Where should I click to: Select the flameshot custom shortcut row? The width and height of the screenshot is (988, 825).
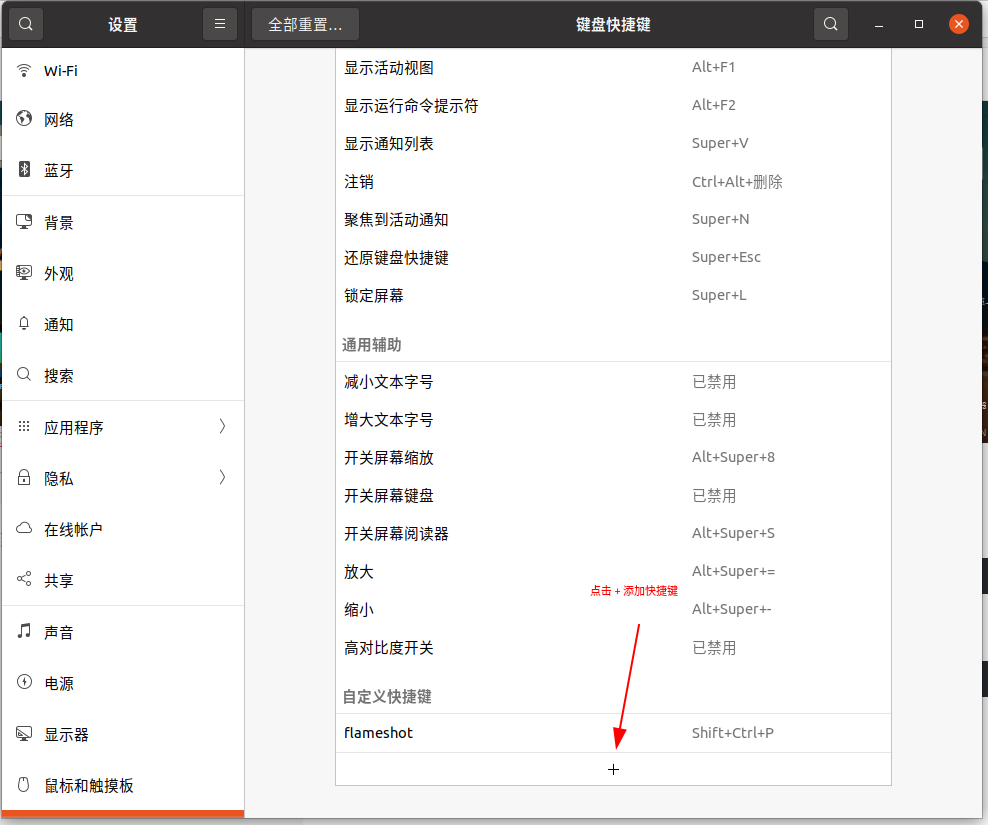613,733
